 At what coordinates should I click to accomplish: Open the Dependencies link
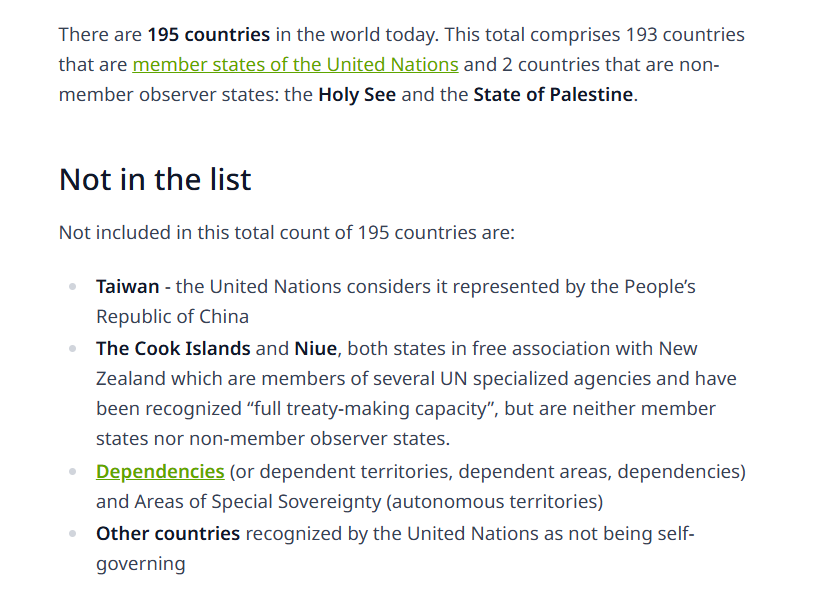coord(160,472)
